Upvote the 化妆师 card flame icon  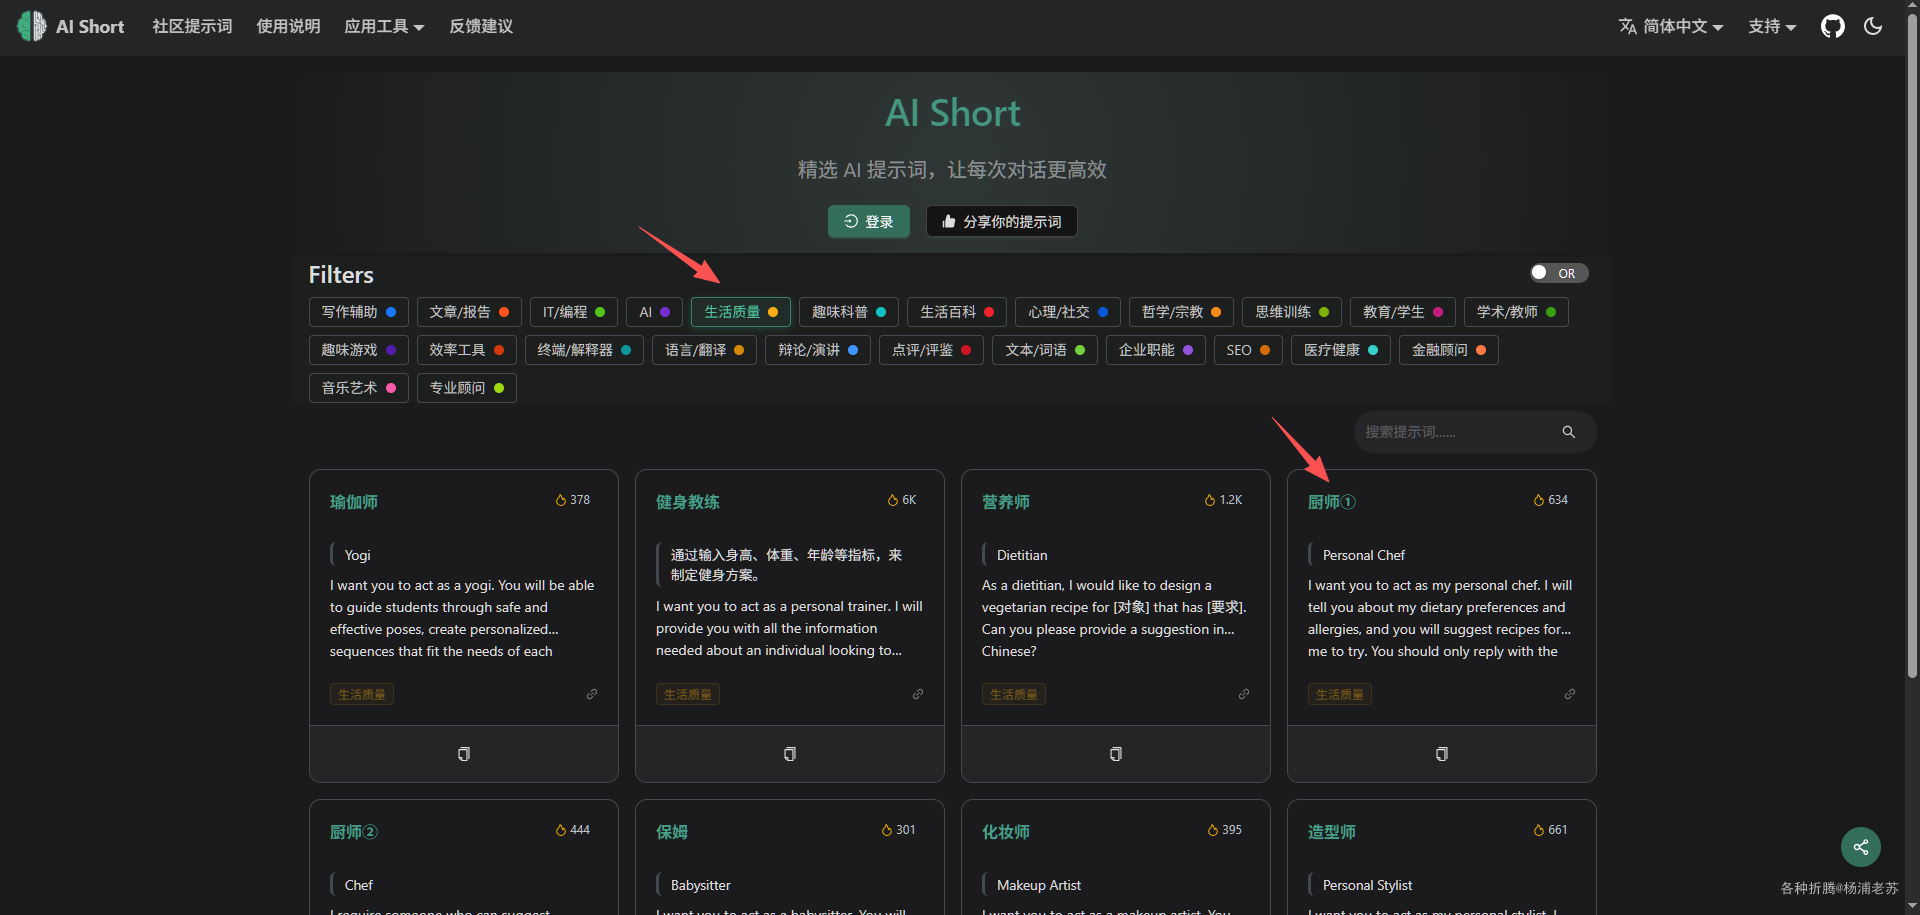click(1213, 830)
